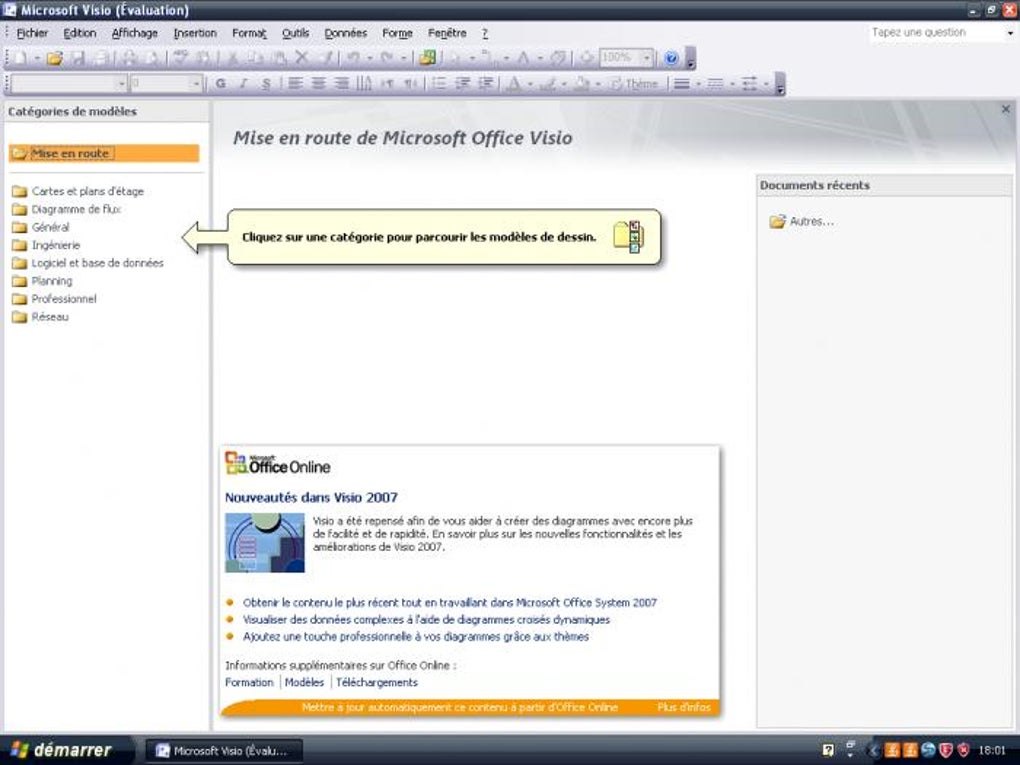Click the Fill color bucket icon

pos(581,83)
